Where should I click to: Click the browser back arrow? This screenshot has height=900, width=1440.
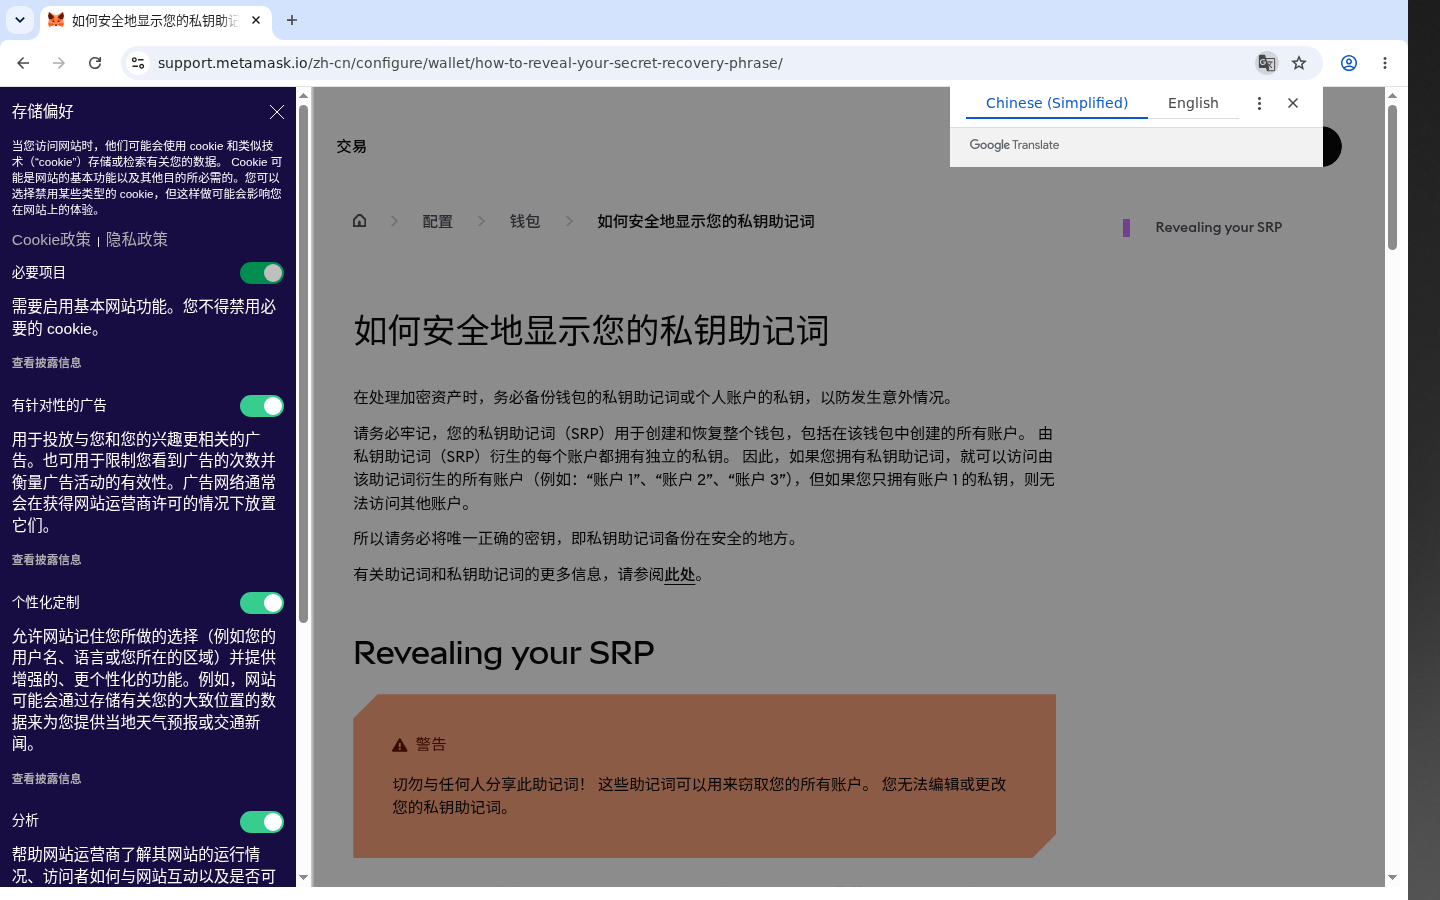coord(23,63)
